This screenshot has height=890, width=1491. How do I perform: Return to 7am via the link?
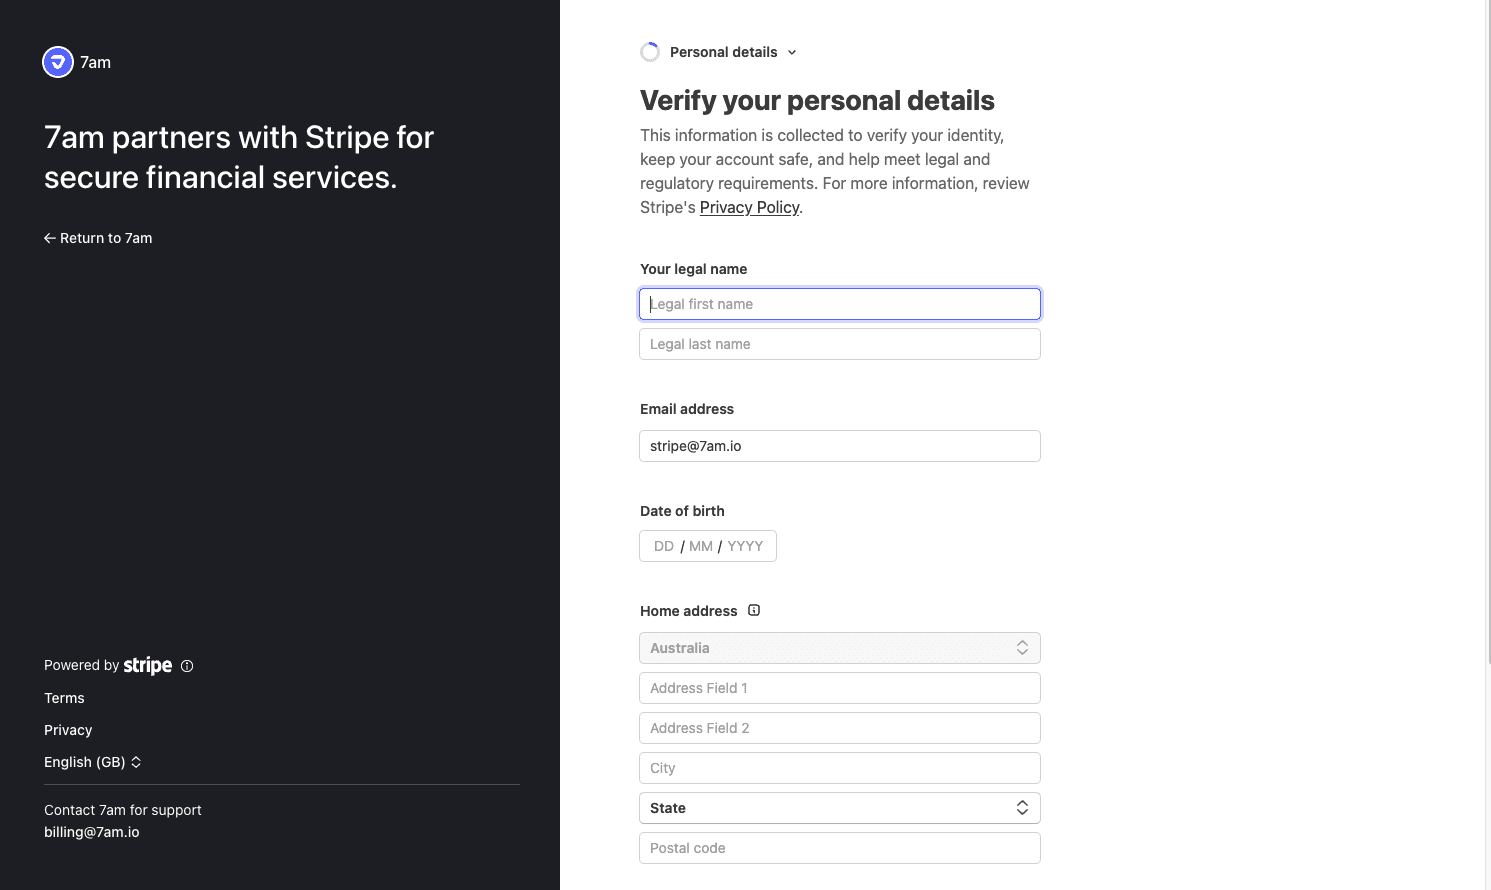point(105,238)
